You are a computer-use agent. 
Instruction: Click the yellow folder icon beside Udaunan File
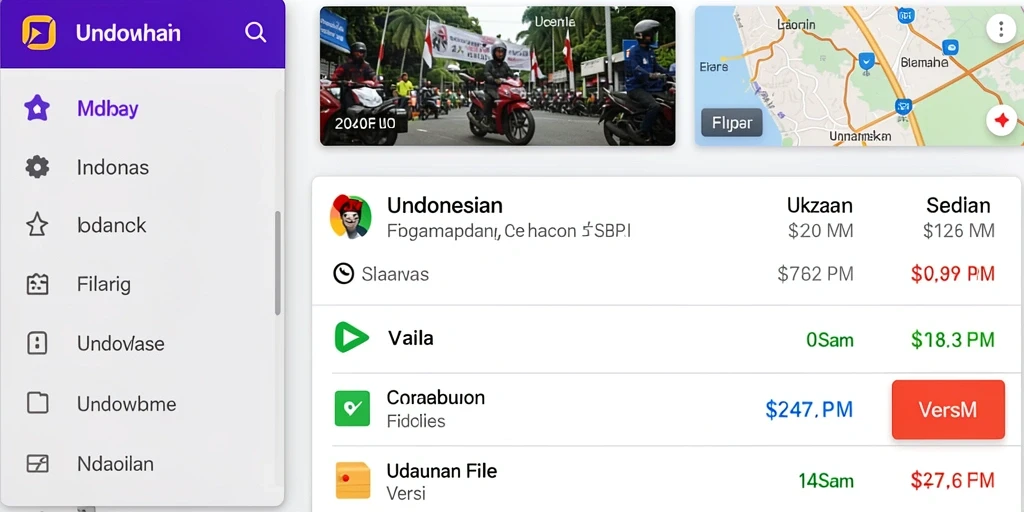point(353,480)
